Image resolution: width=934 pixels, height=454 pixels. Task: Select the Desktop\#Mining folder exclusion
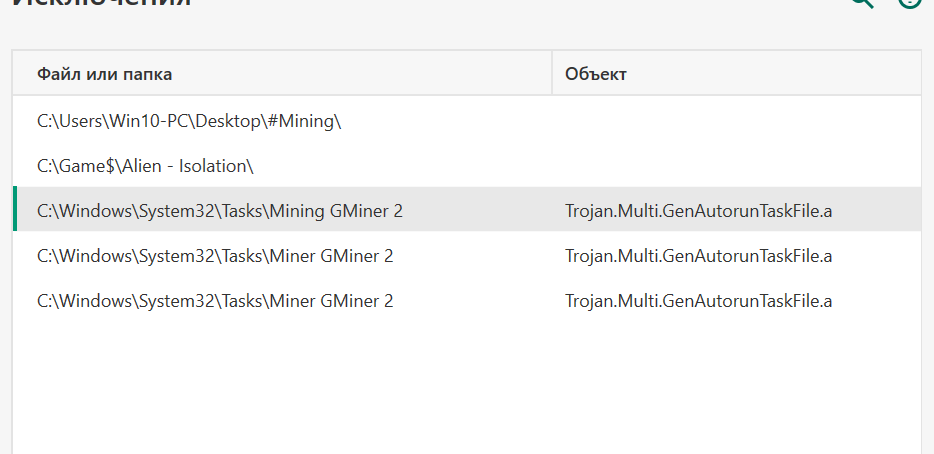[189, 121]
